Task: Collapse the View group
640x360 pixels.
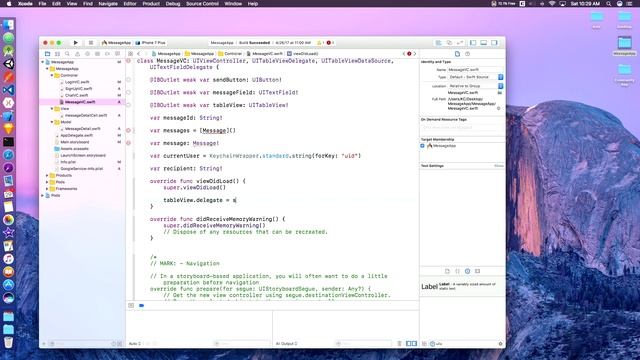Action: 52,109
